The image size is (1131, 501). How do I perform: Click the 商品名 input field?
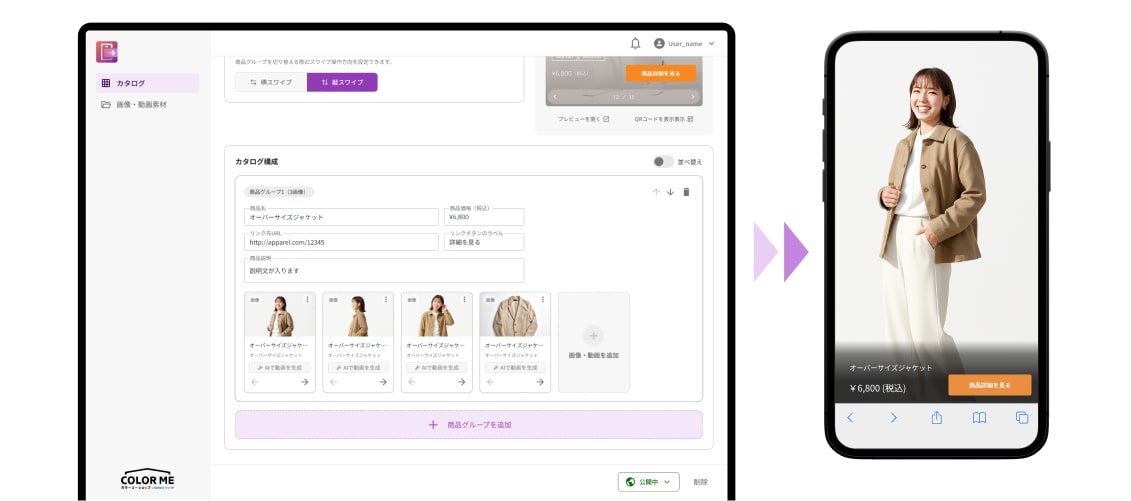pyautogui.click(x=342, y=217)
